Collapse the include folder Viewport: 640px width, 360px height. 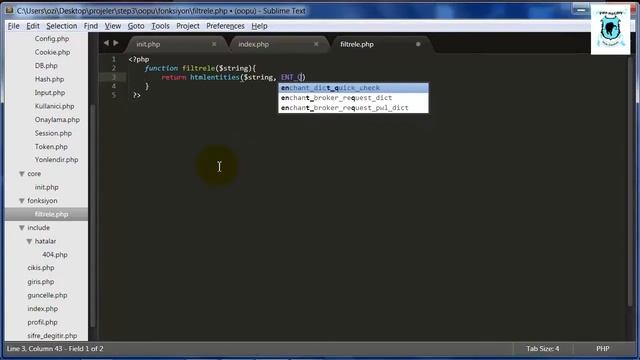point(22,228)
